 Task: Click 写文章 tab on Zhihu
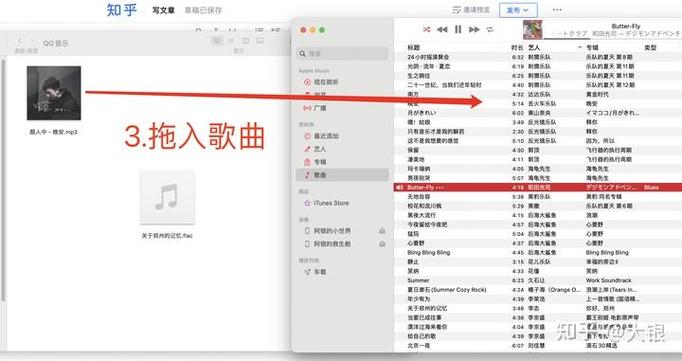pos(164,10)
